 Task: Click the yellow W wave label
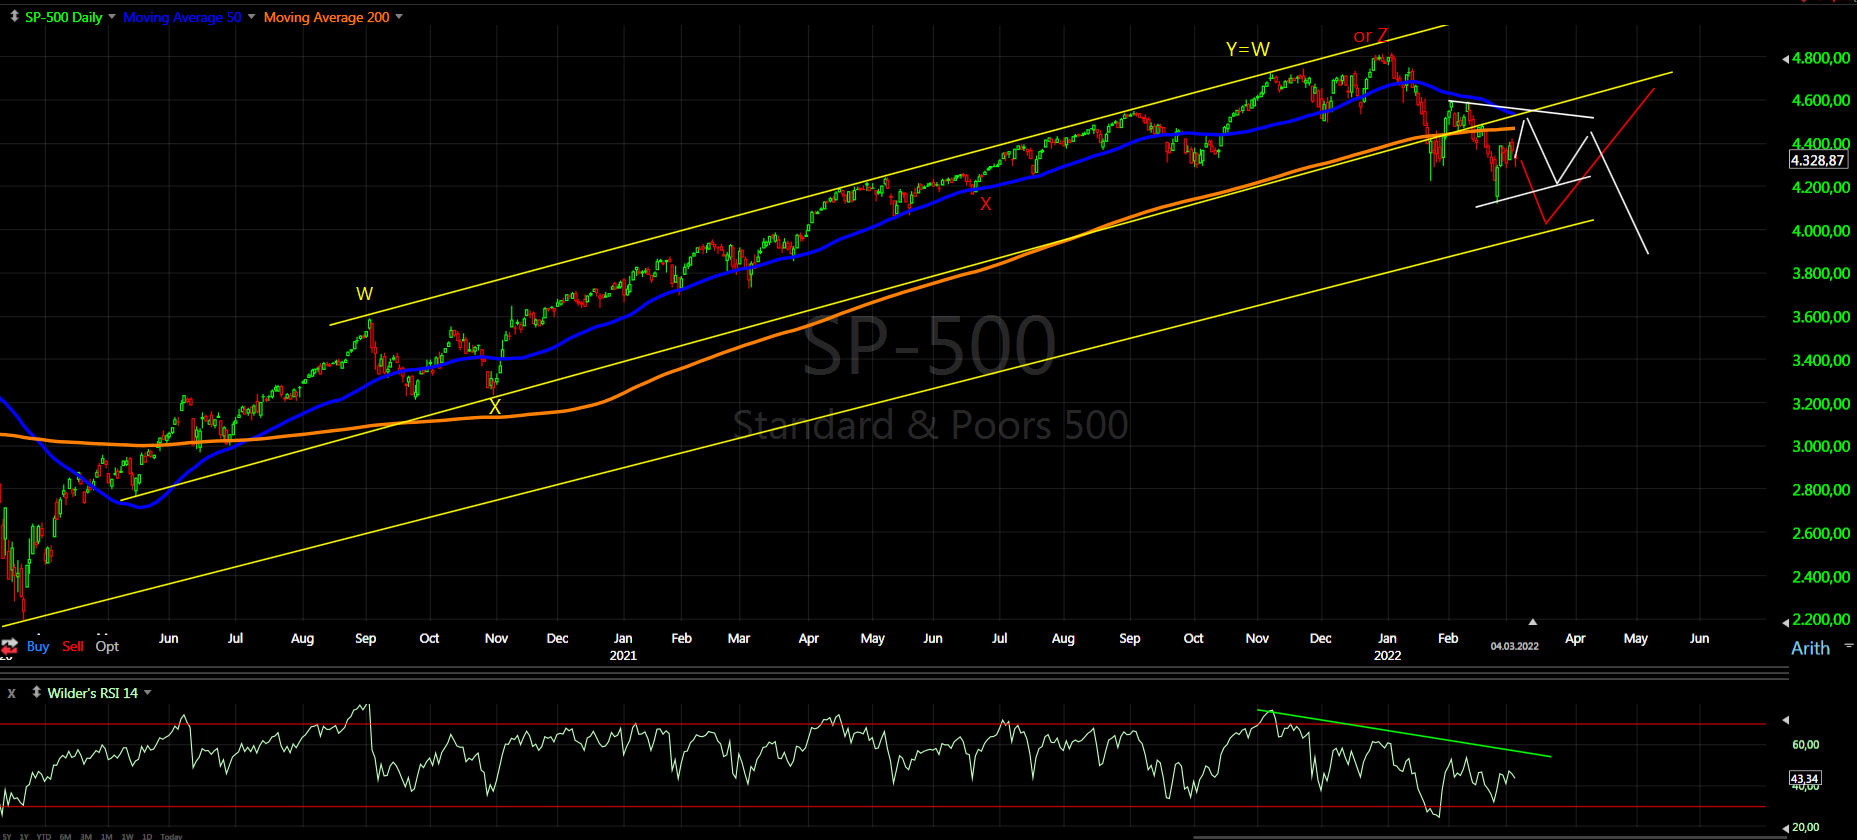coord(364,294)
